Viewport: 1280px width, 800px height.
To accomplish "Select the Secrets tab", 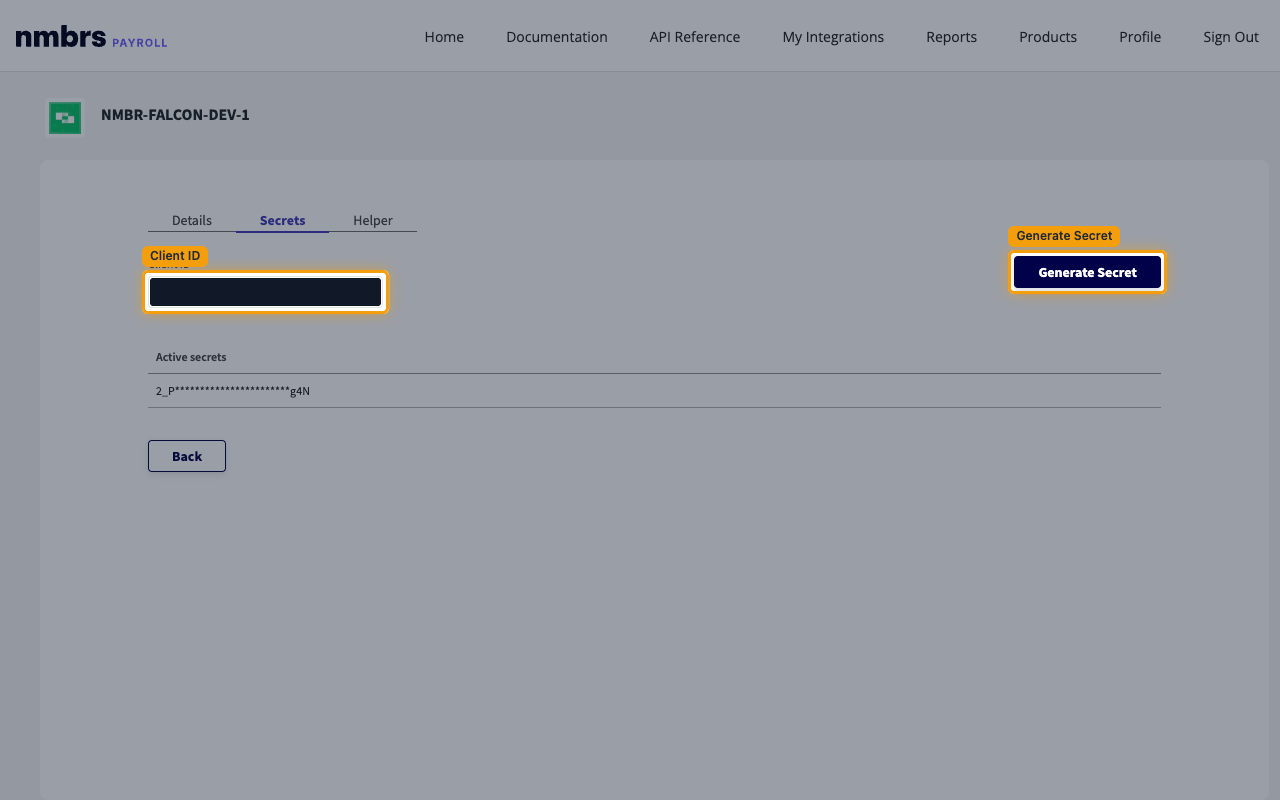I will click(x=283, y=221).
